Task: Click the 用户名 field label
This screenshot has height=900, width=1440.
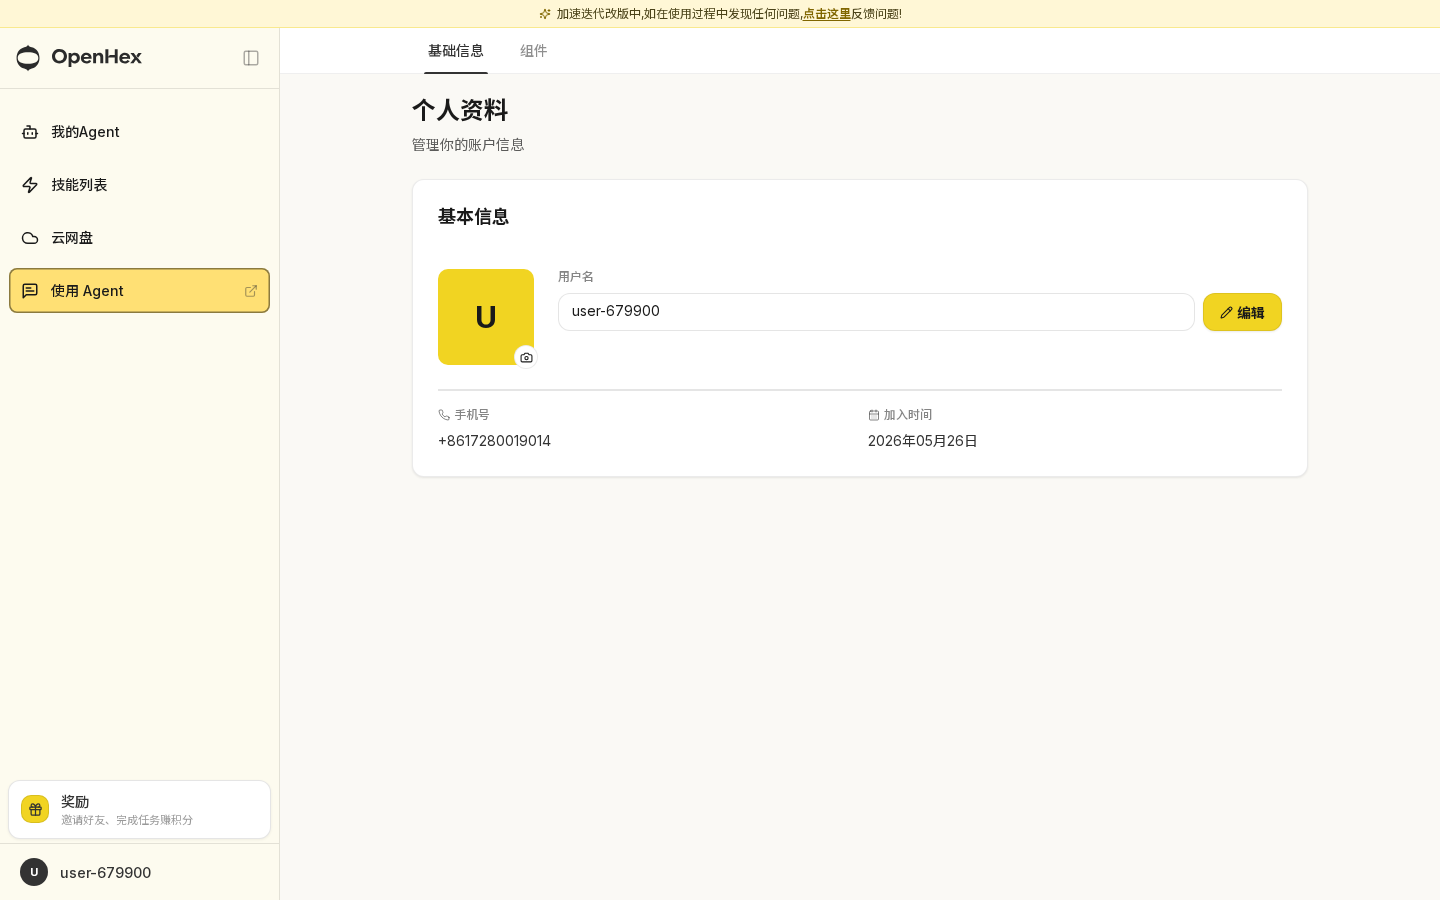Action: [x=576, y=277]
